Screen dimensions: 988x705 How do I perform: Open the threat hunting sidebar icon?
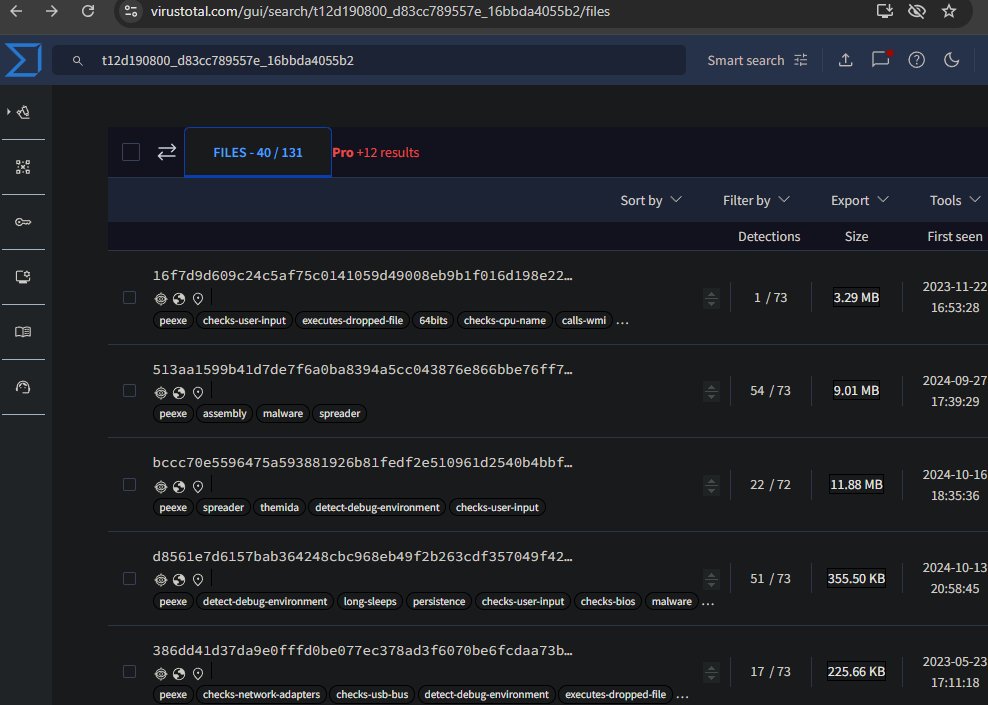pos(24,112)
